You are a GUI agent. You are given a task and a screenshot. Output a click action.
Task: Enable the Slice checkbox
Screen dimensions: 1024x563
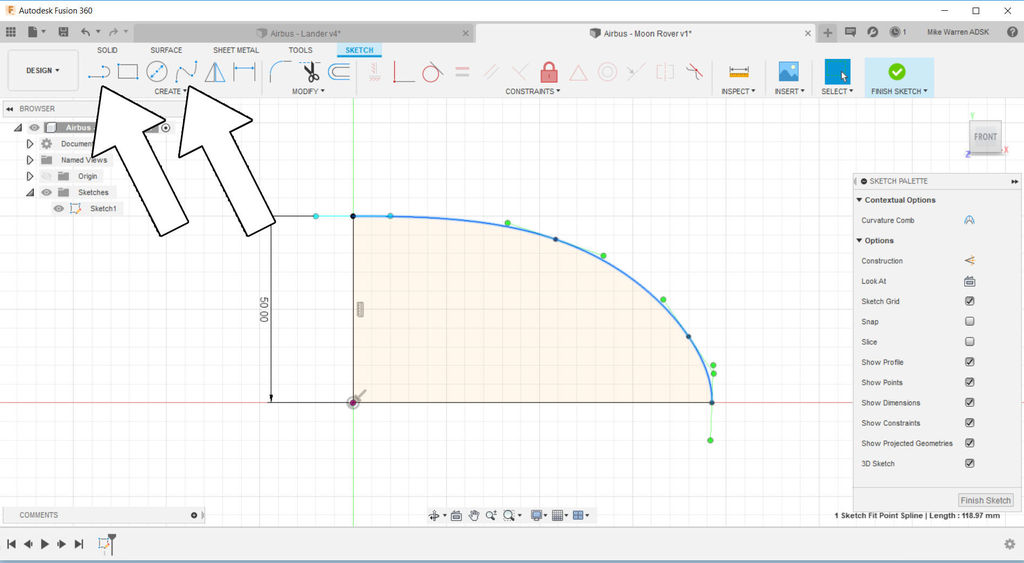[x=970, y=342]
